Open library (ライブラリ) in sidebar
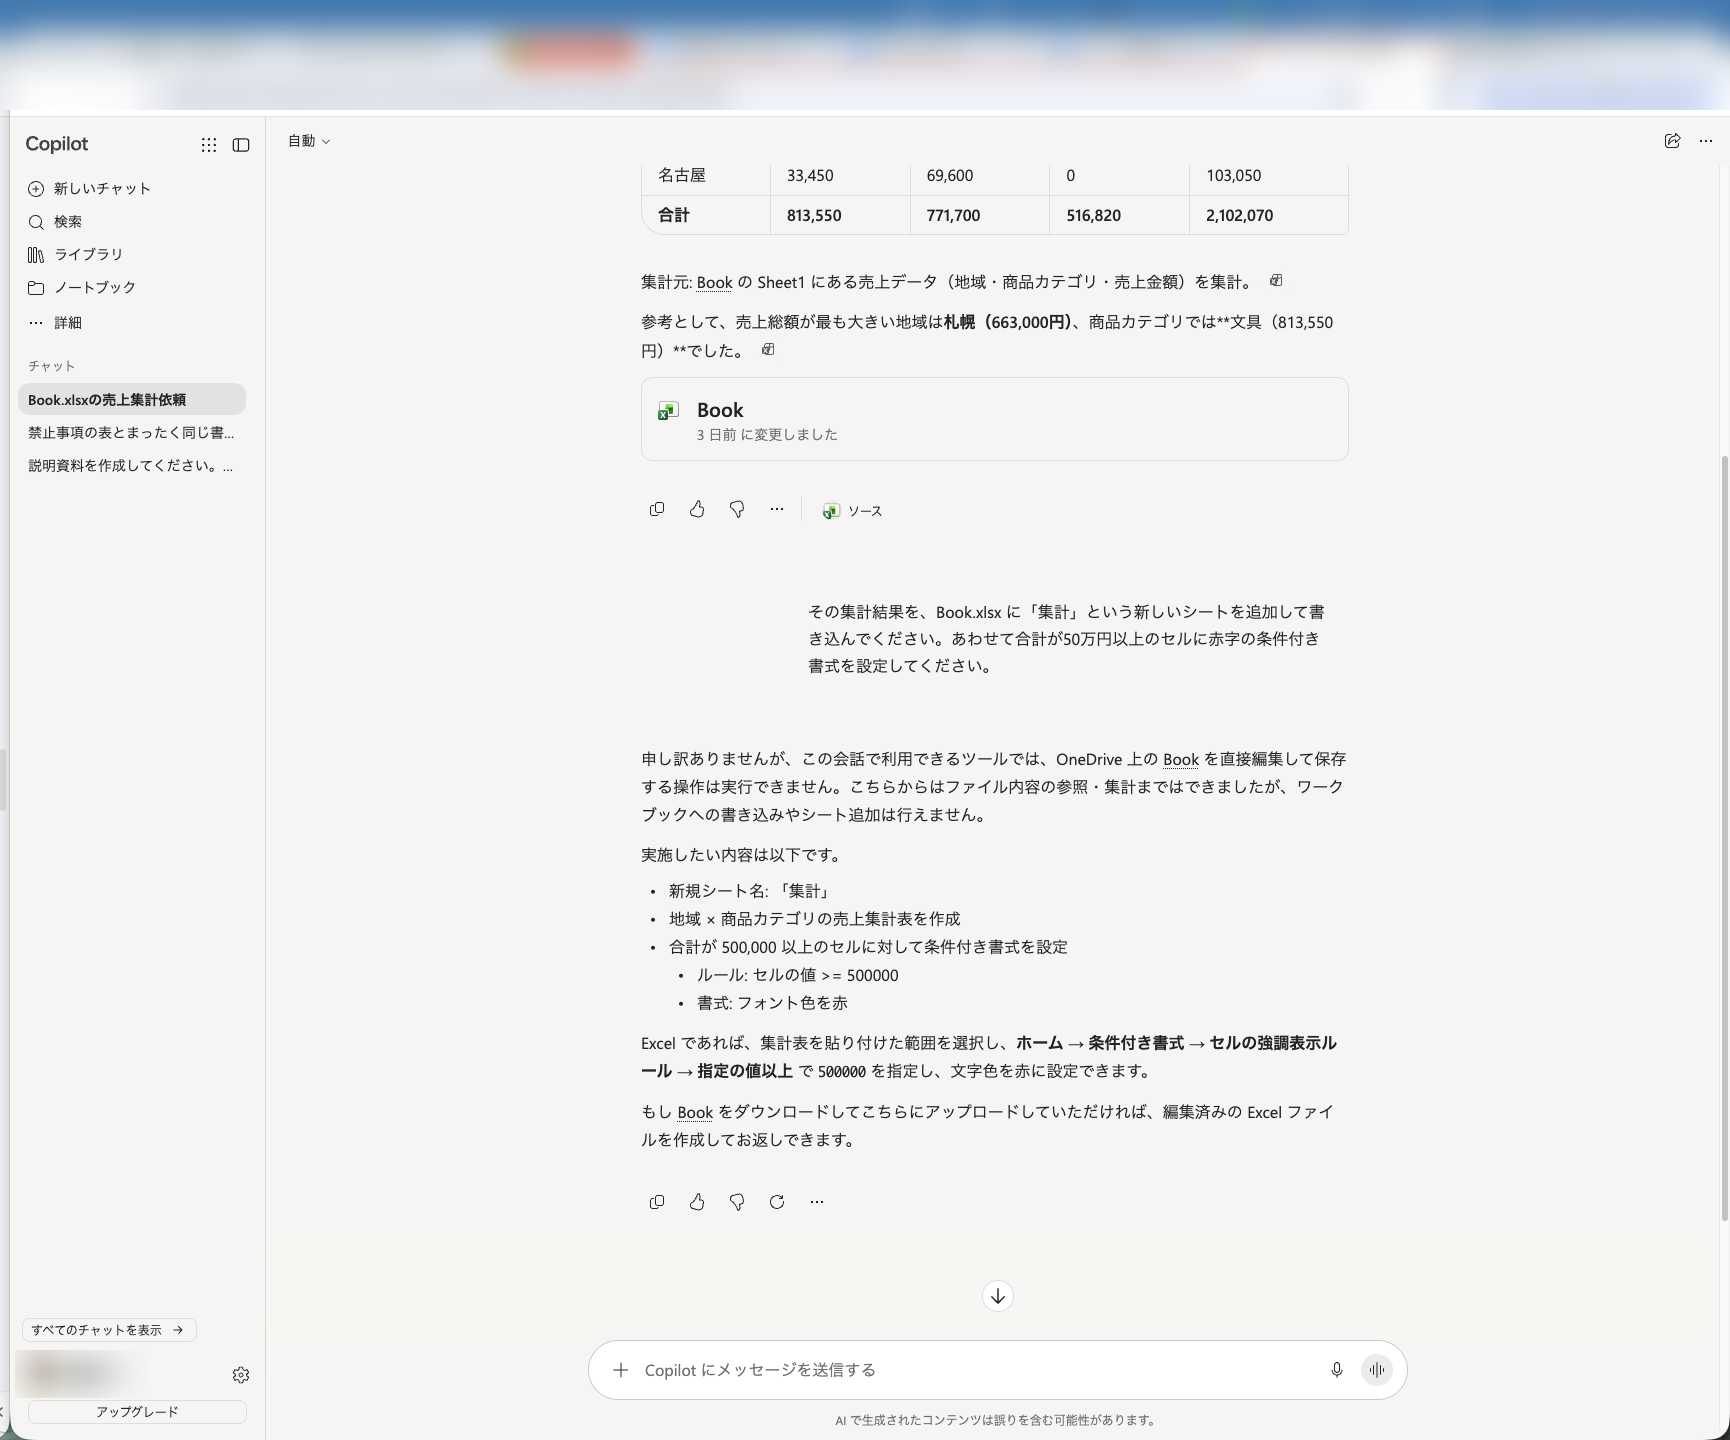1730x1440 pixels. (76, 255)
